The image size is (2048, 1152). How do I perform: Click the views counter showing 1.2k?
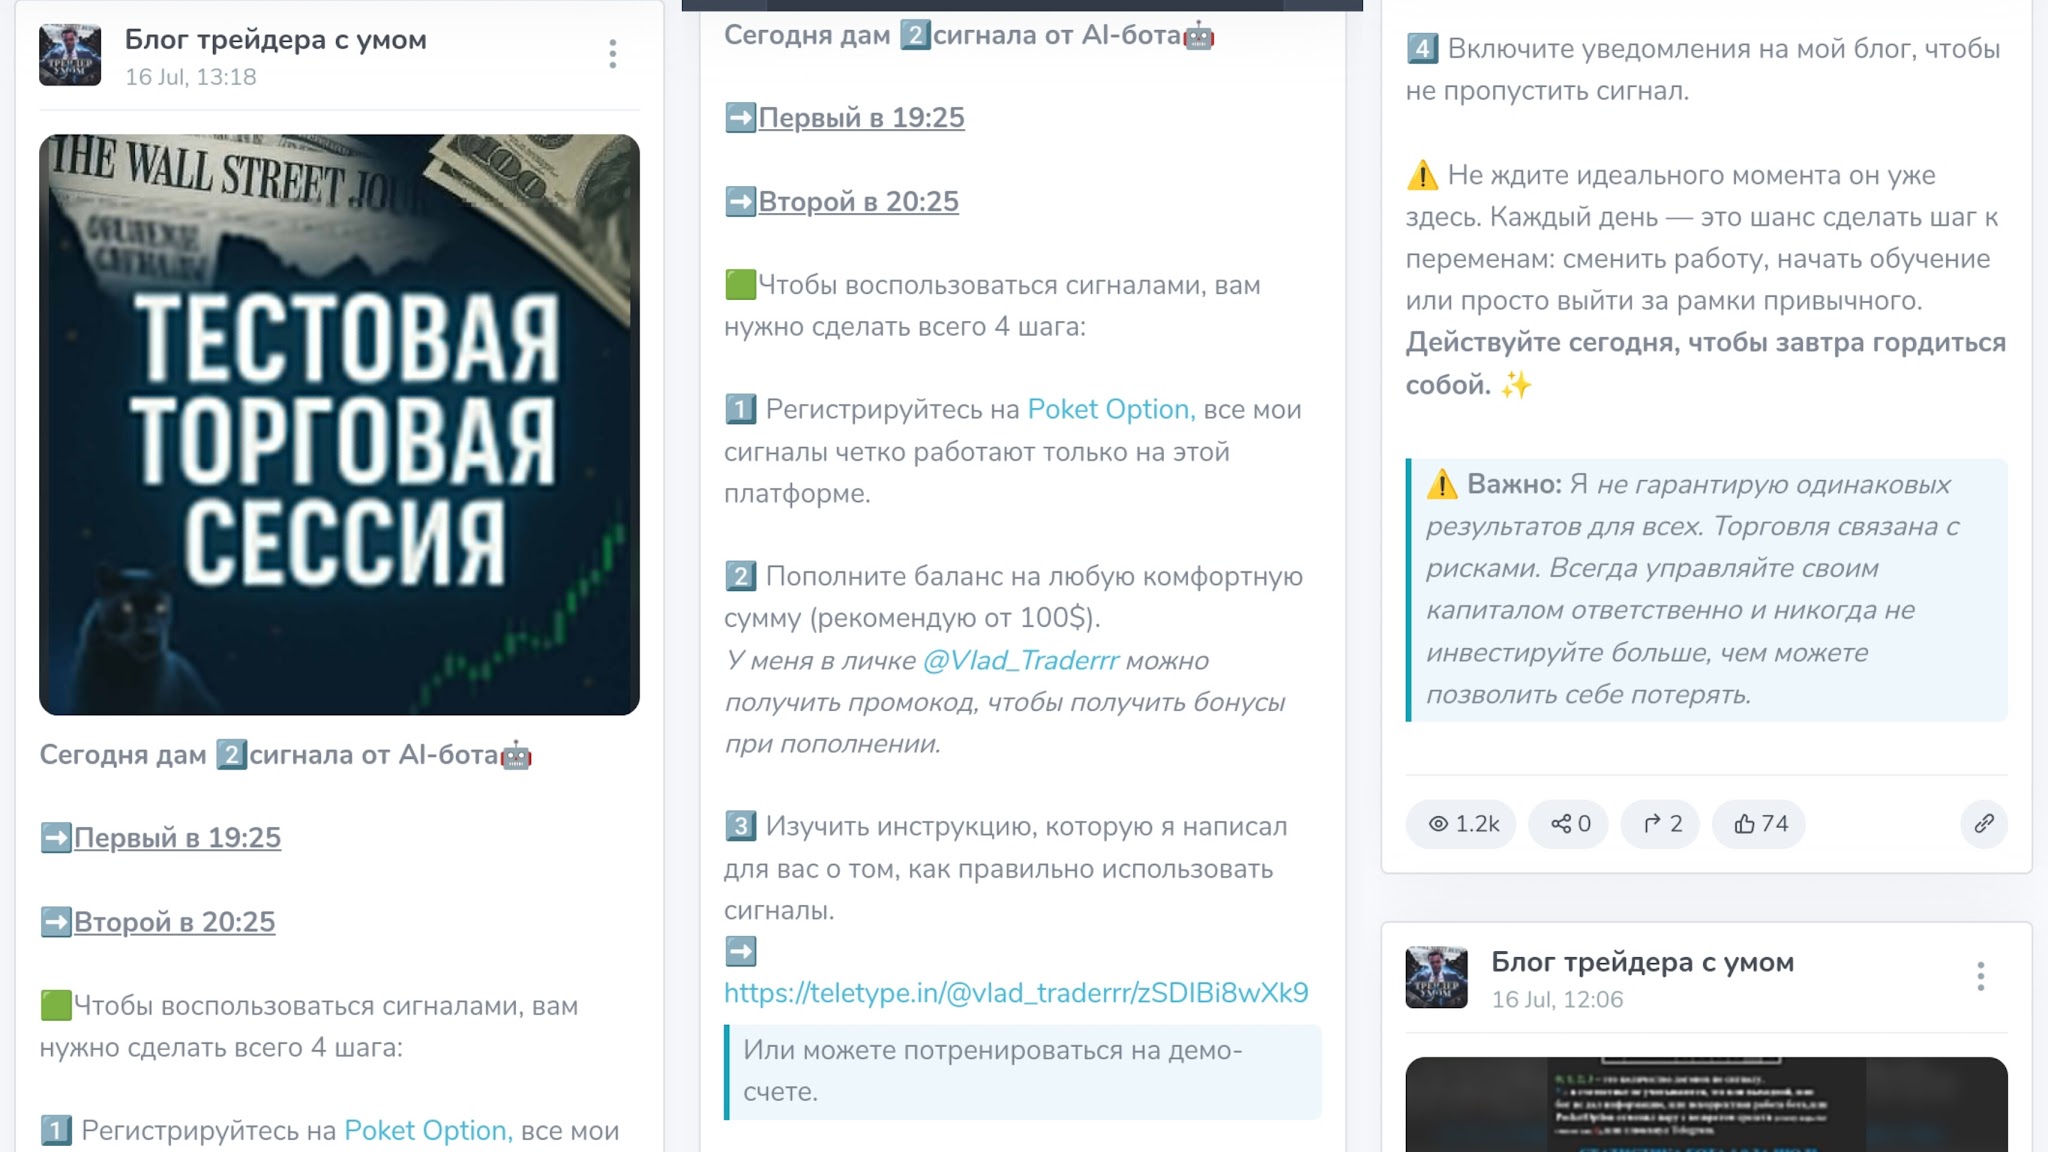coord(1461,824)
